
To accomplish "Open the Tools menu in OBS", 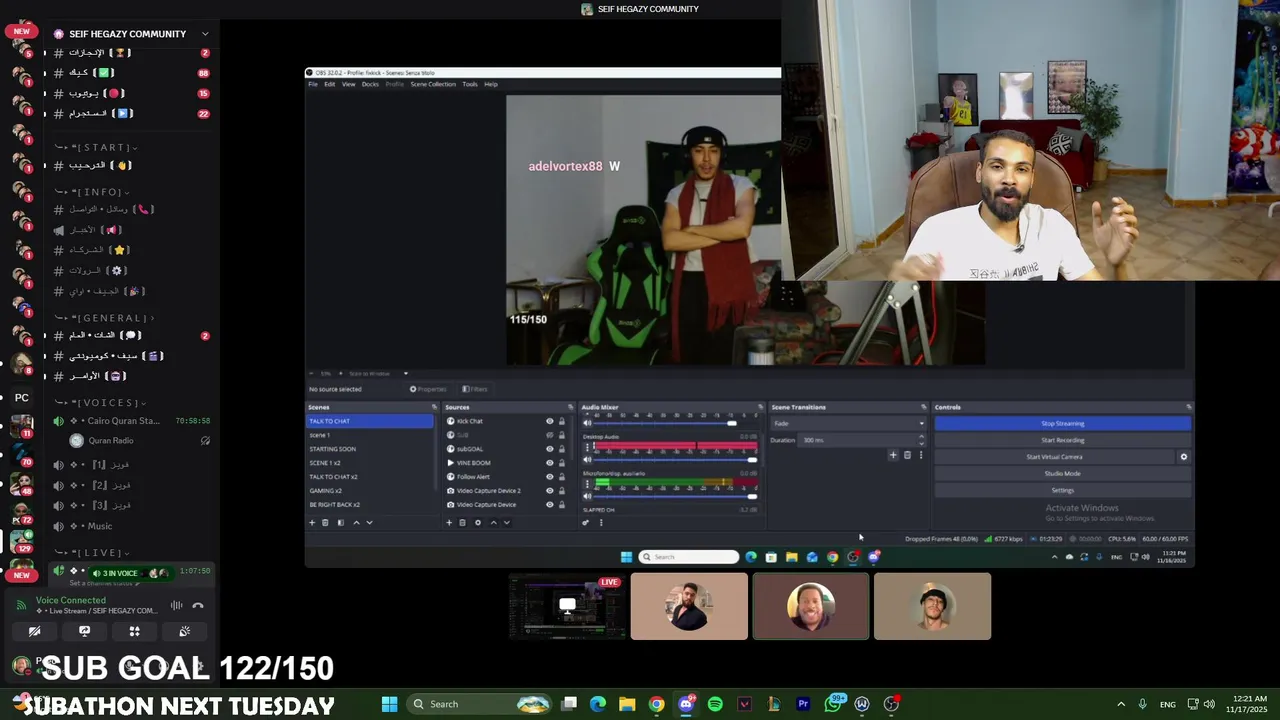I will (469, 84).
